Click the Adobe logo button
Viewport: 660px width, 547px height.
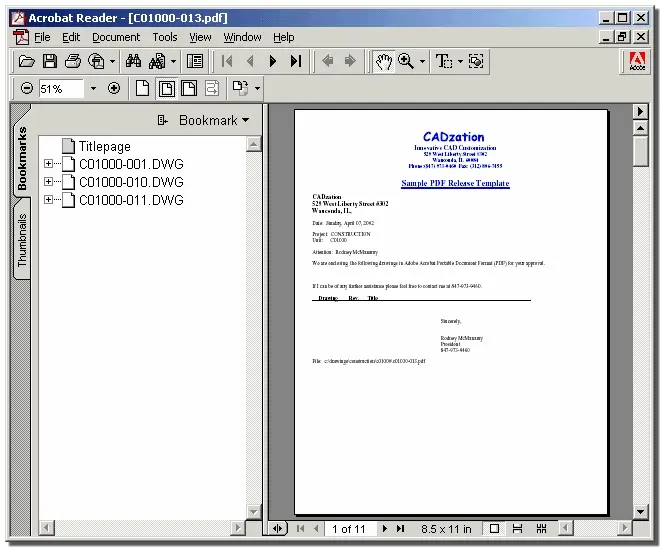point(637,61)
